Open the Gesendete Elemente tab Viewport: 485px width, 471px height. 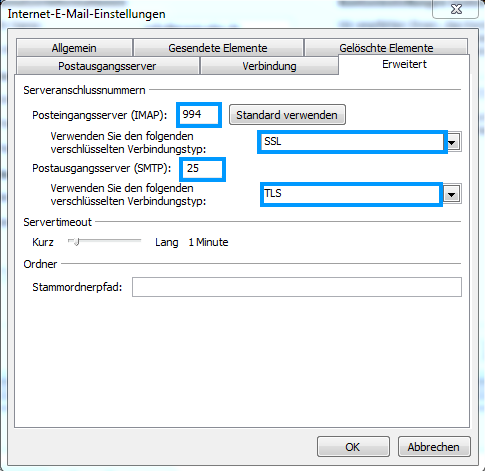pyautogui.click(x=218, y=48)
